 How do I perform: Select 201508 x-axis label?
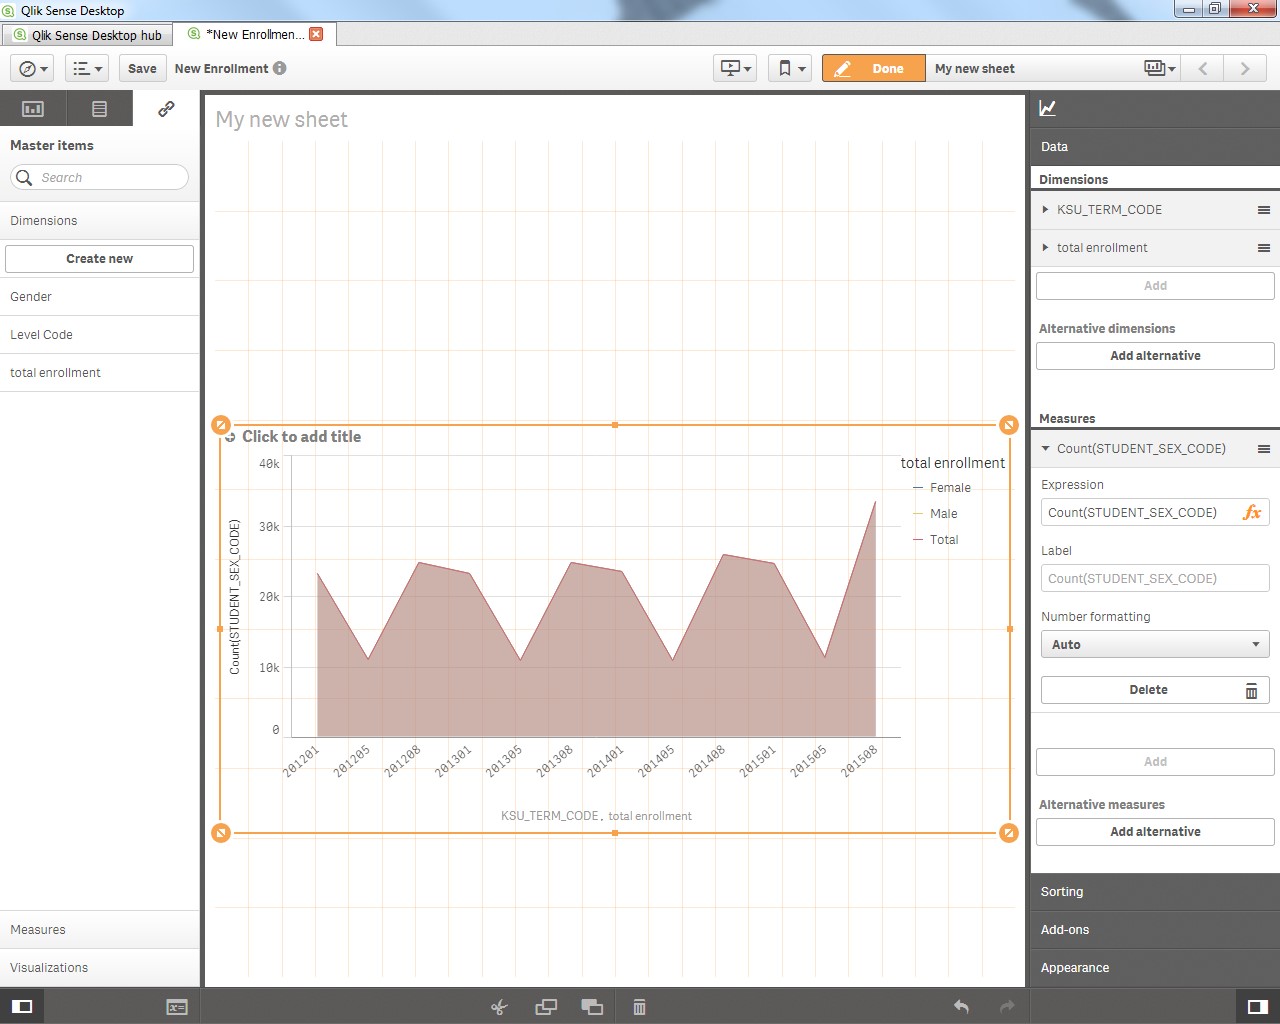(x=859, y=761)
